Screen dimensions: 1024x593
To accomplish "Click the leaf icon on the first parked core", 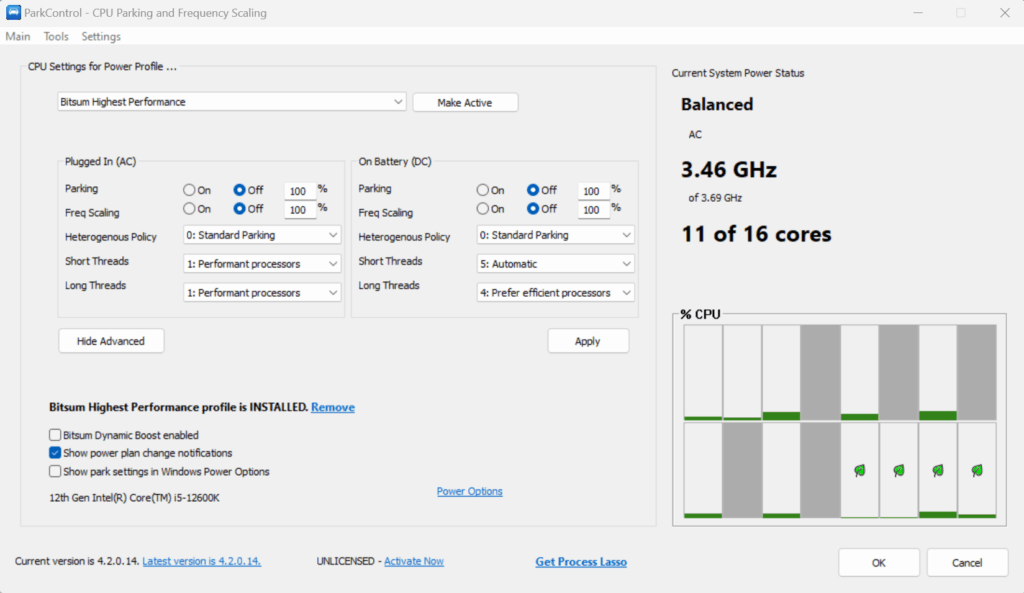I will 858,468.
